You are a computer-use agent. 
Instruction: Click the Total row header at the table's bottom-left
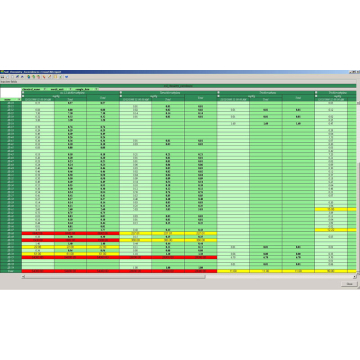(x=11, y=271)
